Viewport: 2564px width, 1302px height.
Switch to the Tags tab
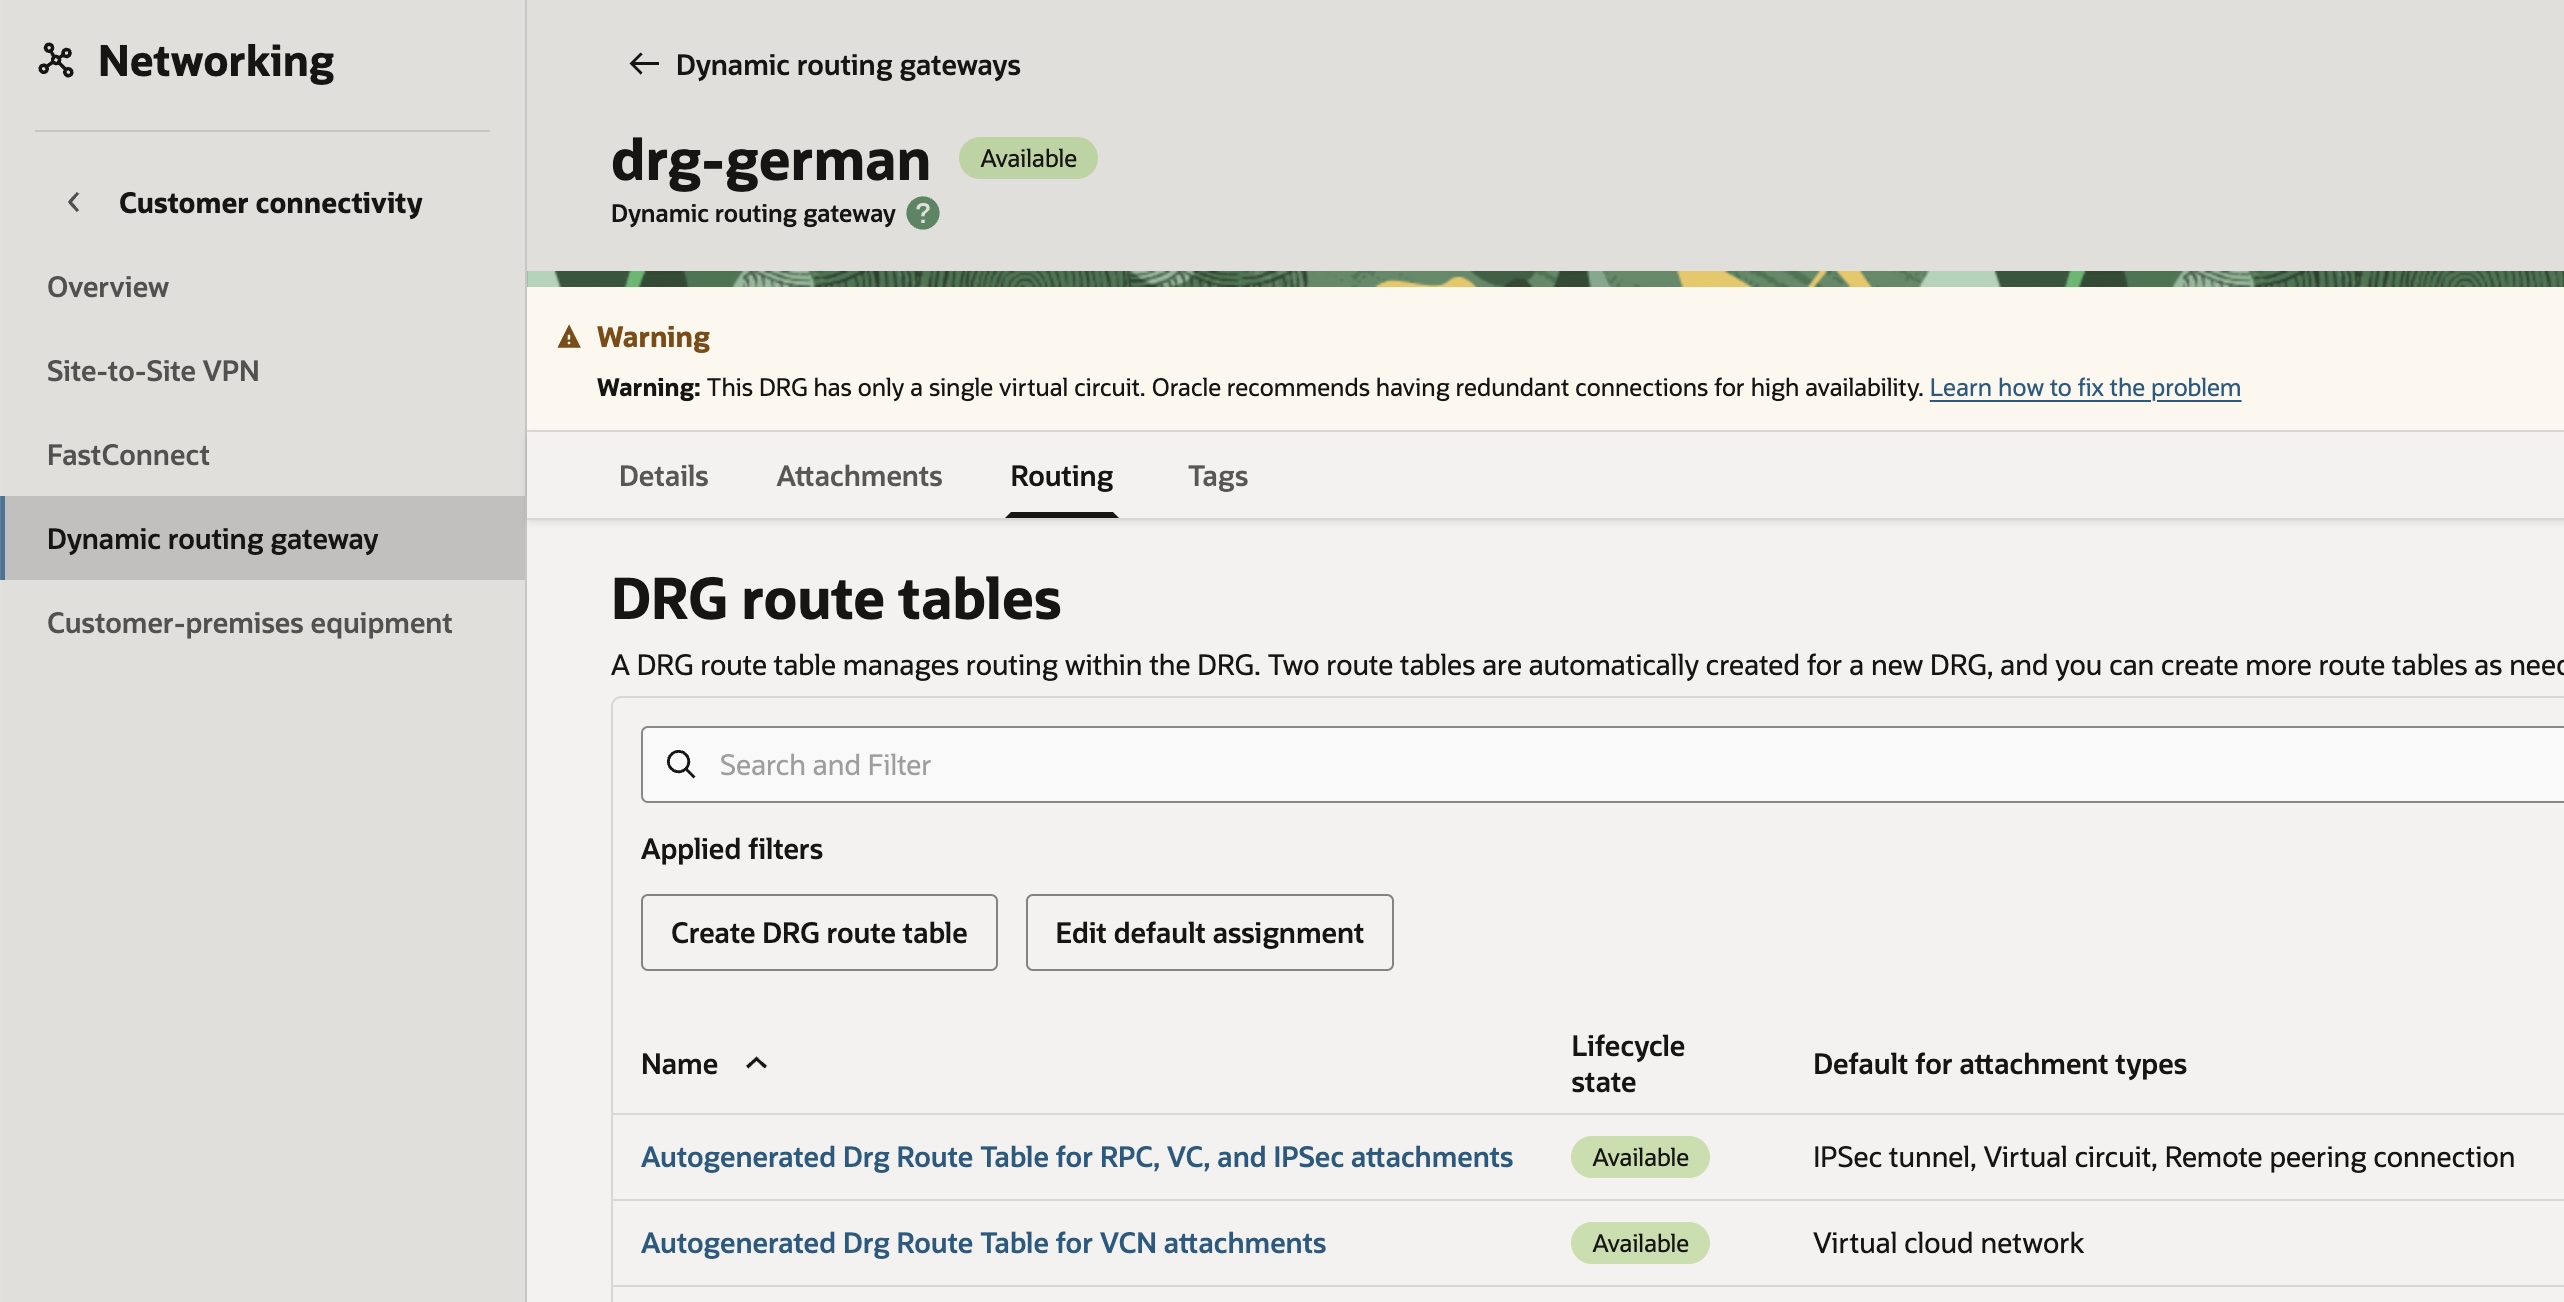pos(1216,476)
